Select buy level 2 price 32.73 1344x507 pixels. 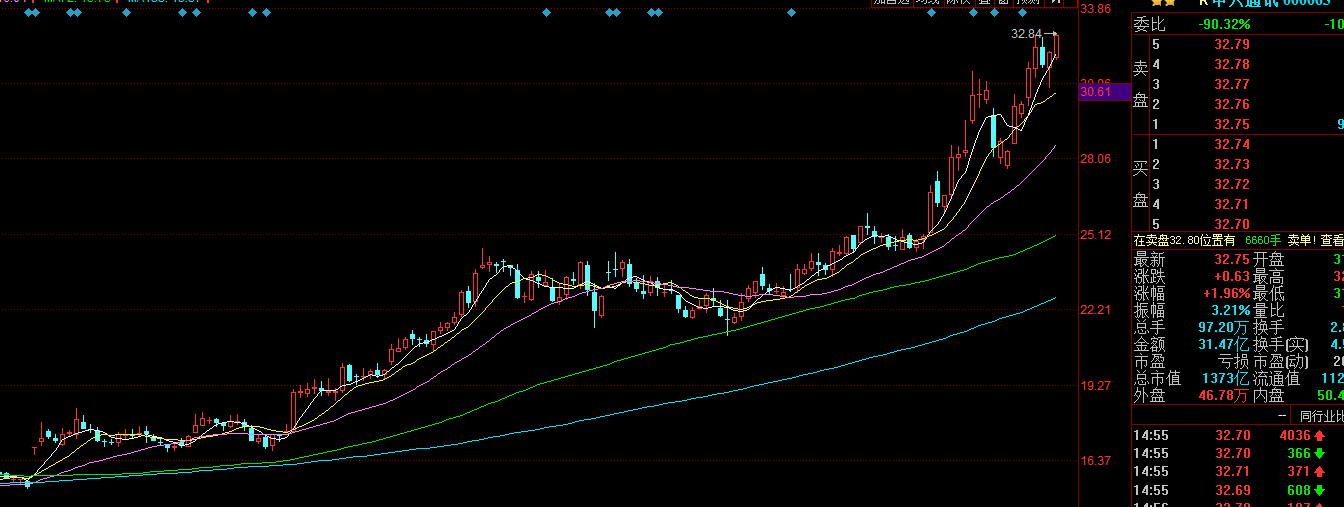pos(1232,164)
